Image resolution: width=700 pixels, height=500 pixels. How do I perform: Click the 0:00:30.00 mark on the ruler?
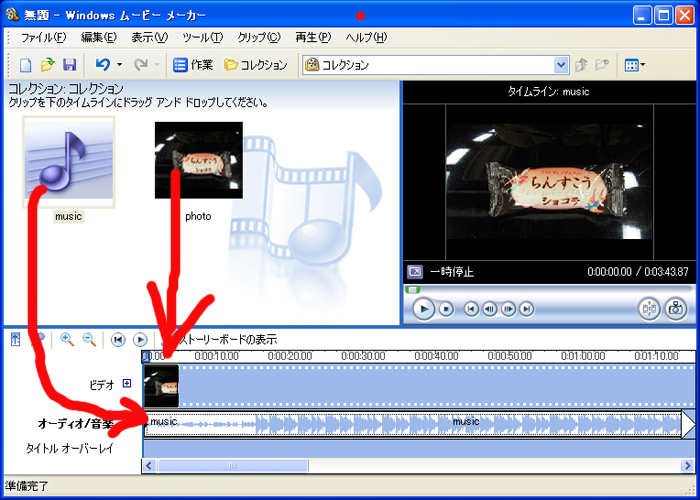click(x=363, y=356)
